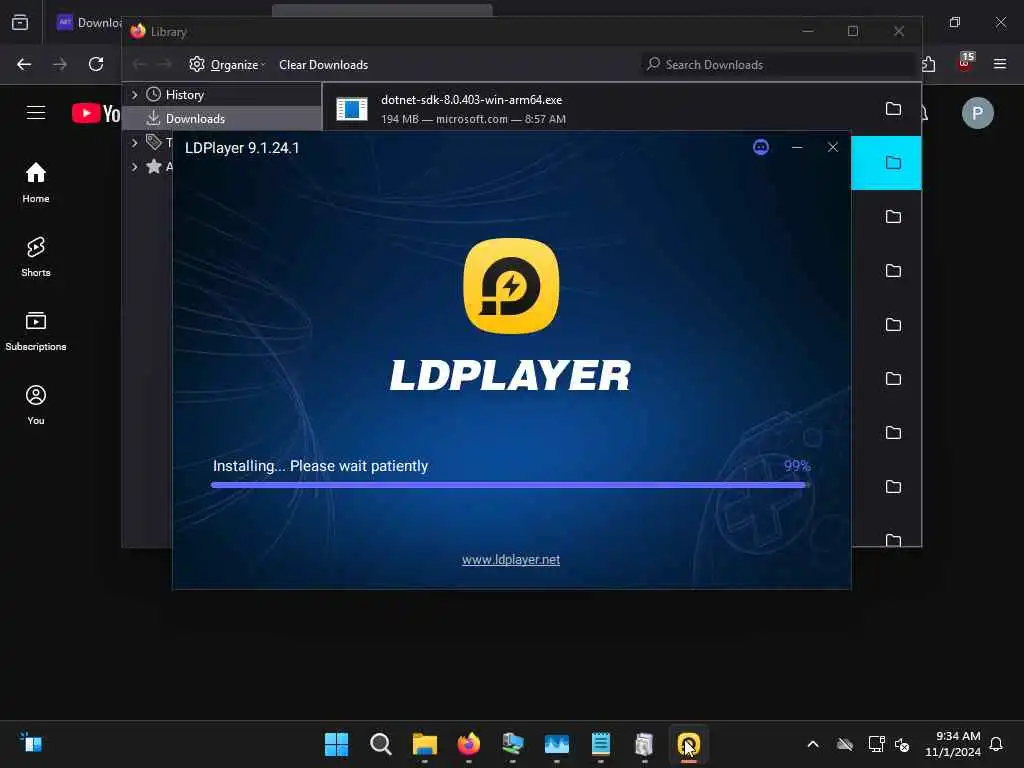This screenshot has height=768, width=1024.
Task: Open www.ldplayer.net link in installer
Action: (511, 560)
